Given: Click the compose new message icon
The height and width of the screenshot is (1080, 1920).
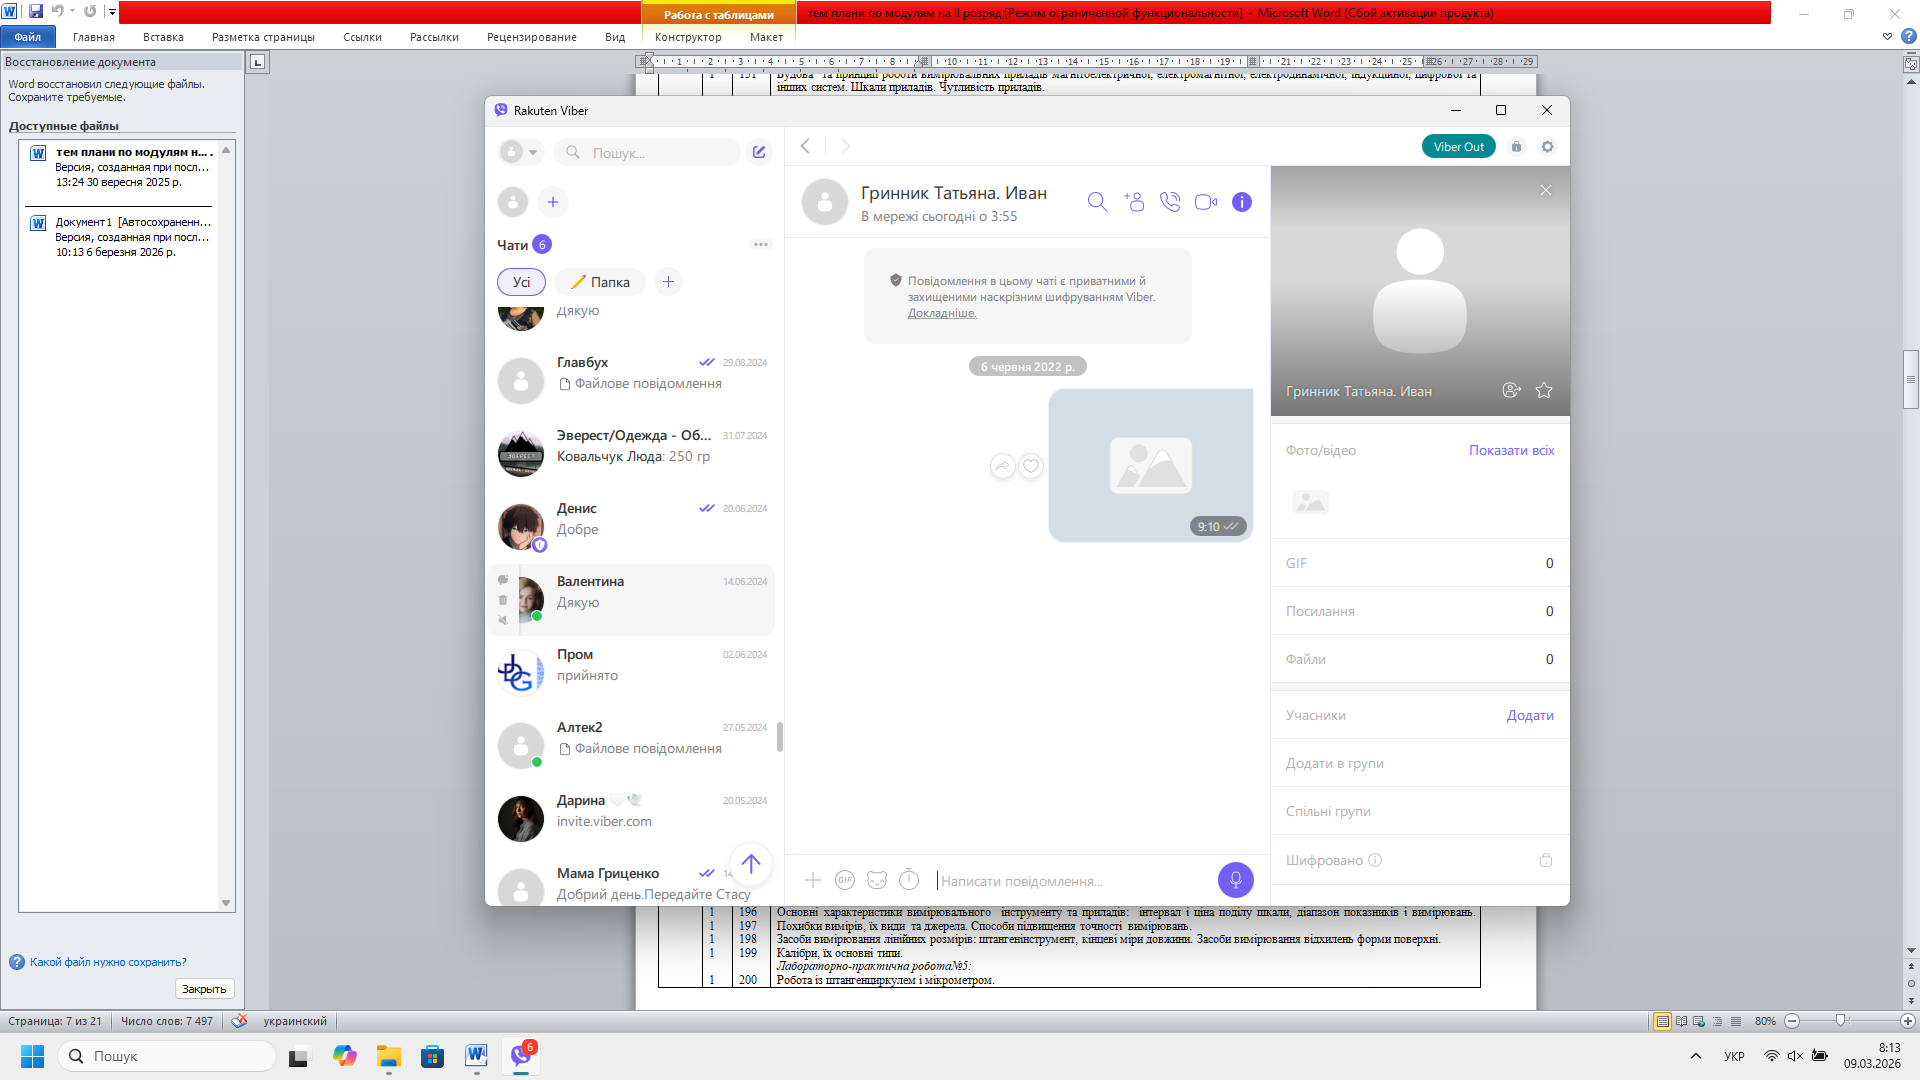Looking at the screenshot, I should [759, 152].
